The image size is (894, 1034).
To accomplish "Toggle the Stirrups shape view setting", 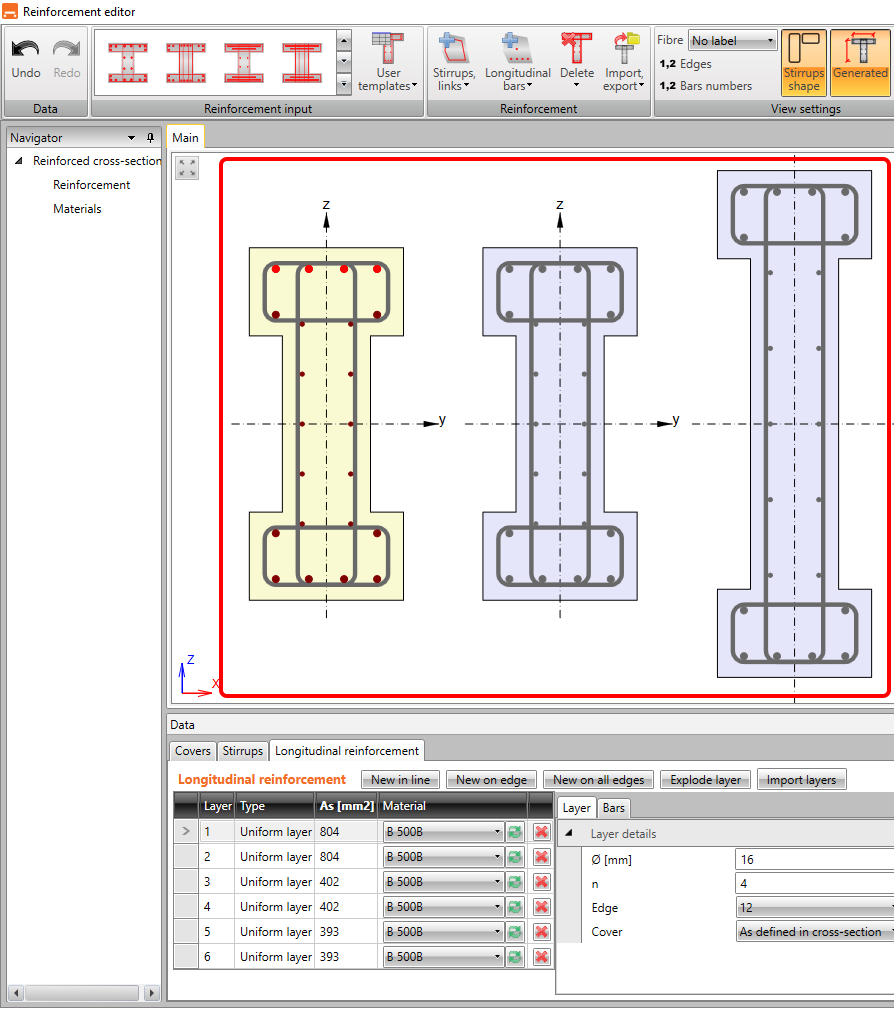I will (x=804, y=62).
